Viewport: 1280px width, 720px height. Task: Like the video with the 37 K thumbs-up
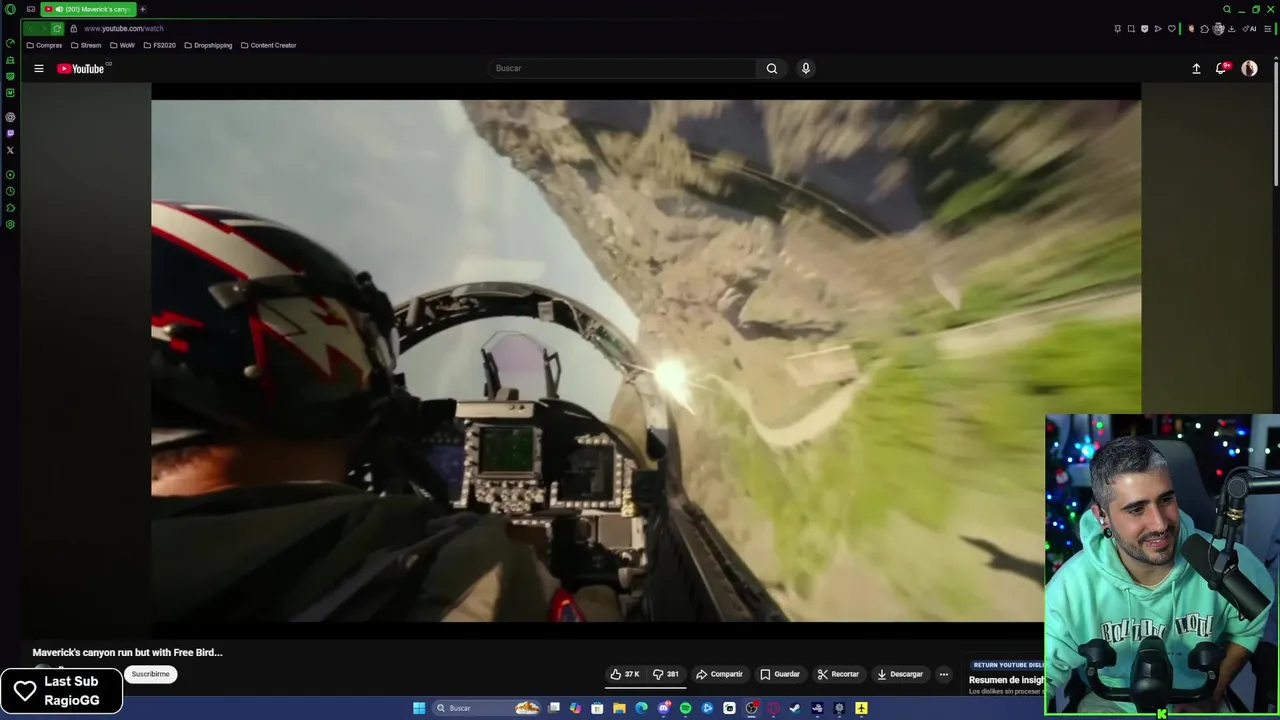pyautogui.click(x=625, y=674)
